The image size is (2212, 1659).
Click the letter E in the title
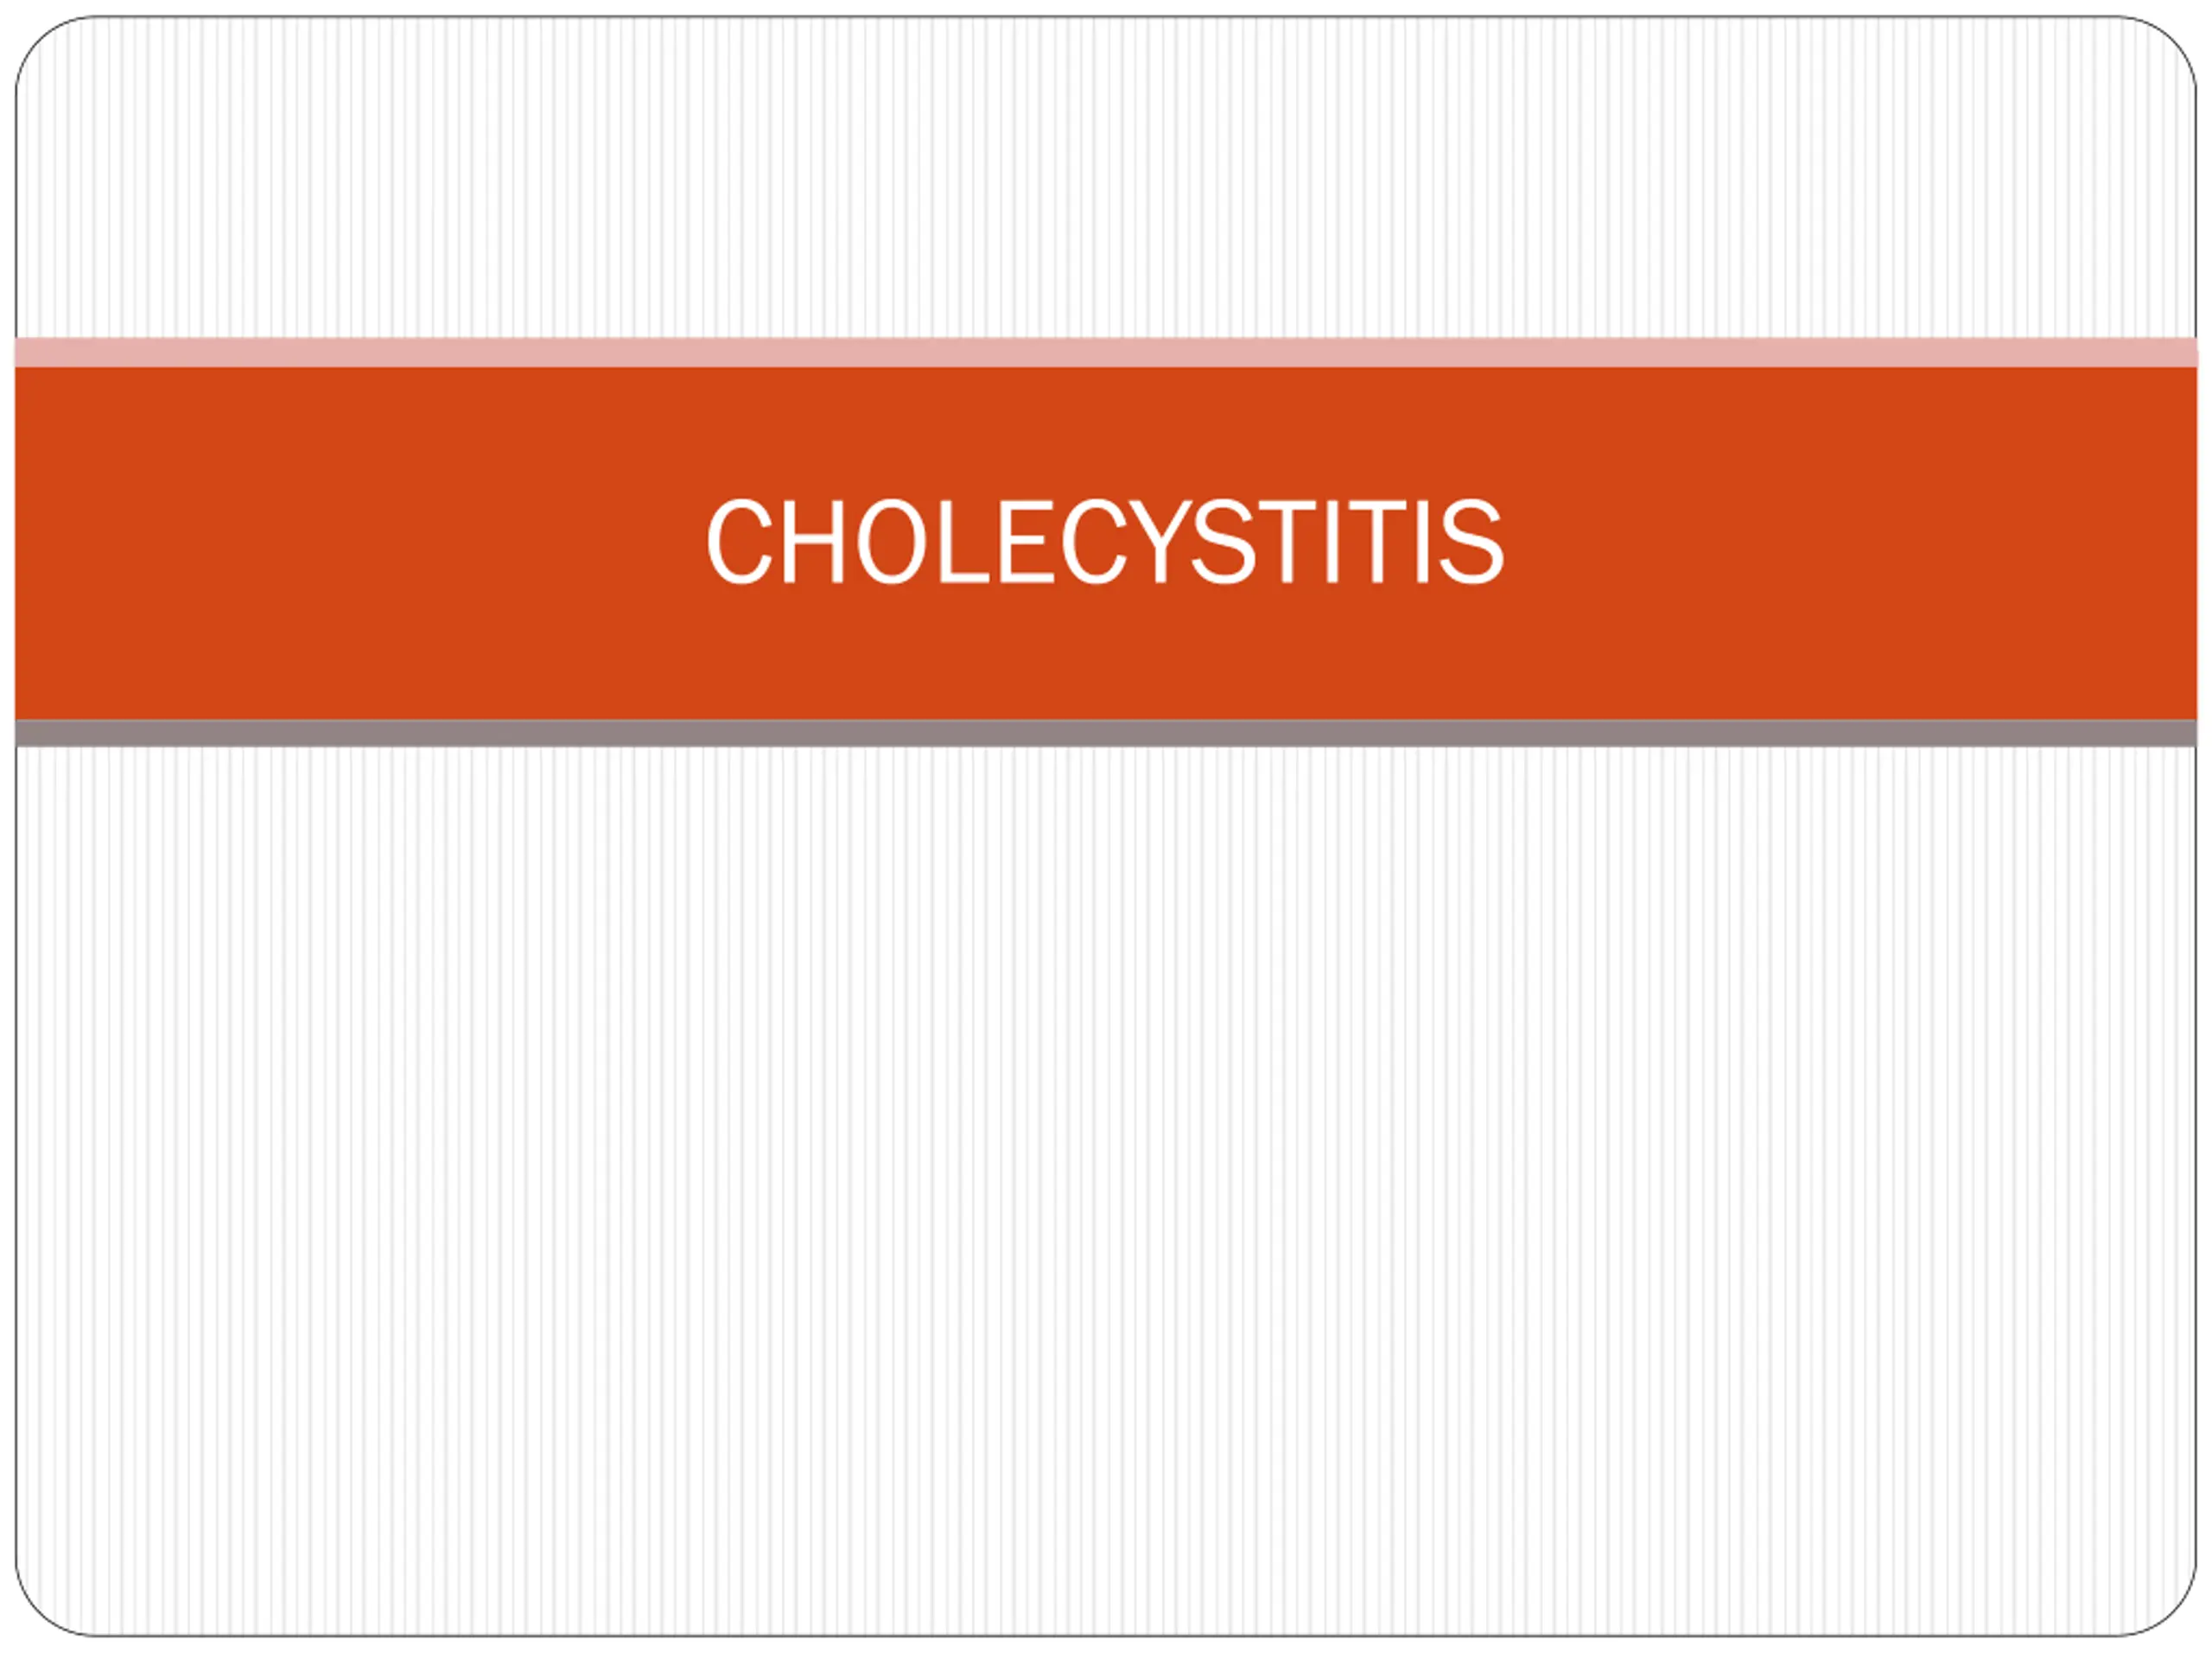[1027, 541]
